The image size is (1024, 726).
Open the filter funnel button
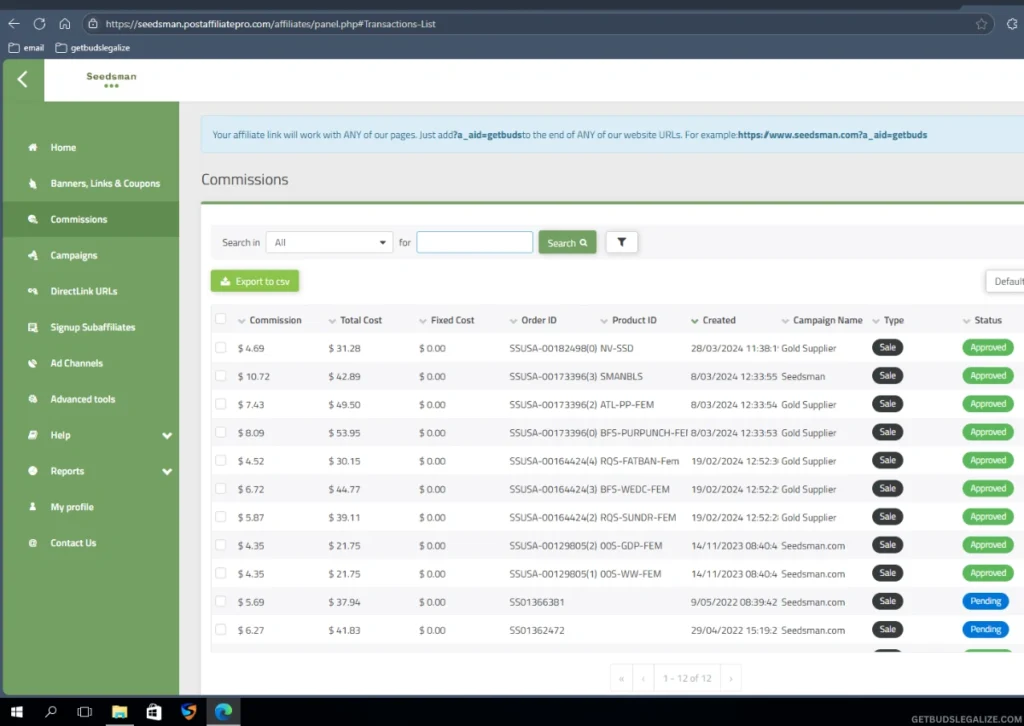point(621,242)
